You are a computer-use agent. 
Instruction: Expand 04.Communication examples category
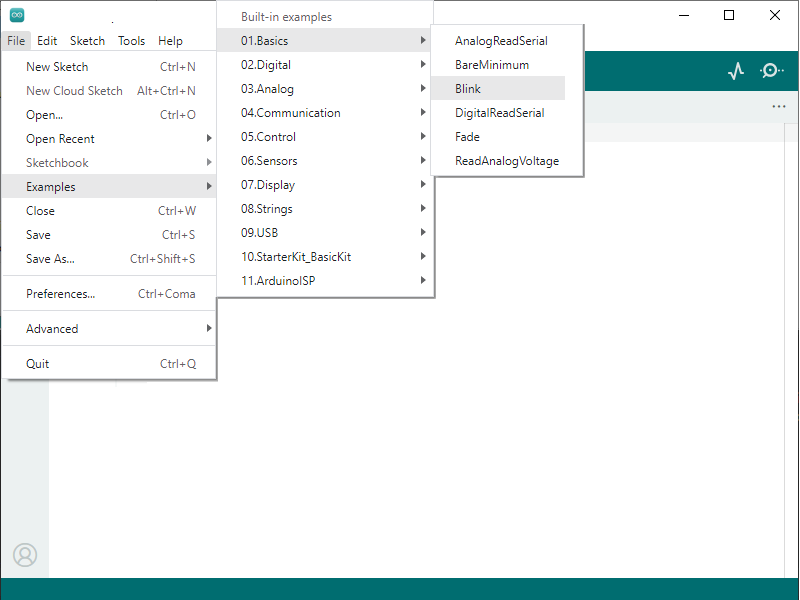(326, 113)
